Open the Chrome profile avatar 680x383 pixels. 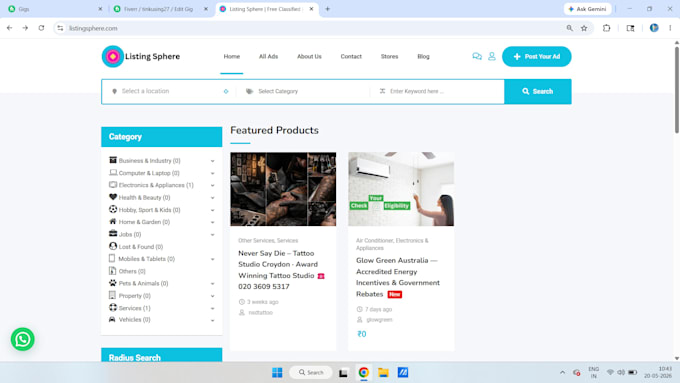pos(654,28)
